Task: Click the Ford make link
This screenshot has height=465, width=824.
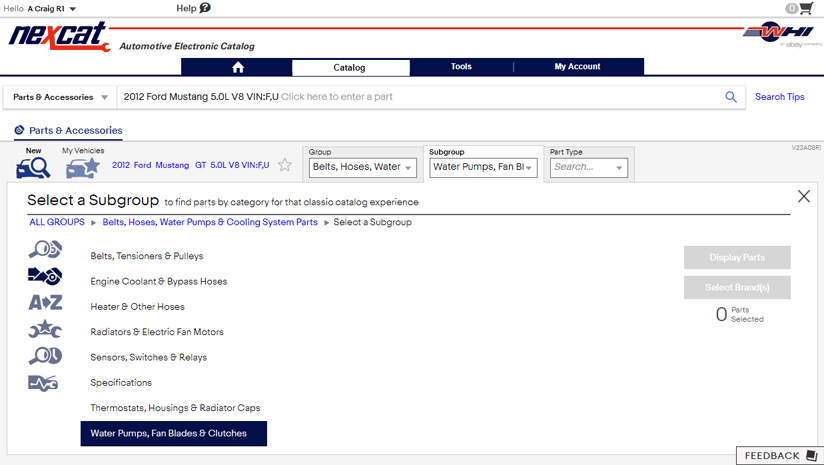Action: [x=142, y=165]
